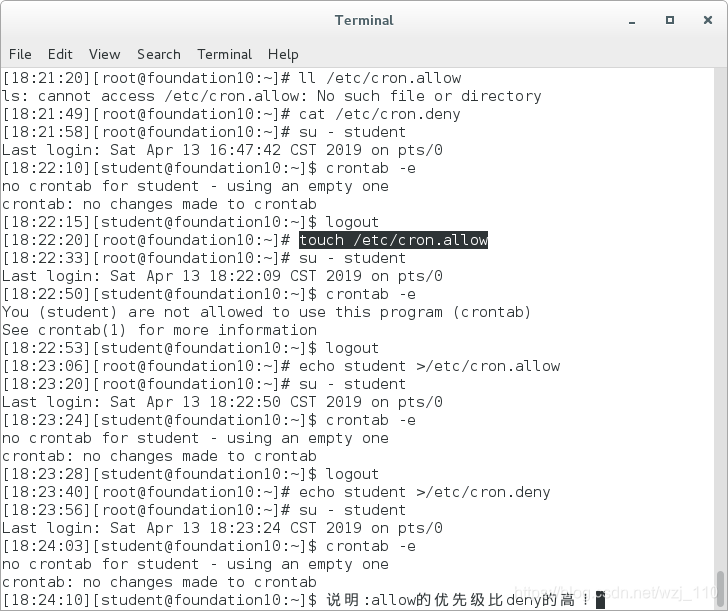Click the highlighted 'touch /etc/cron.allow' text
Viewport: 728px width, 611px height.
(x=393, y=240)
